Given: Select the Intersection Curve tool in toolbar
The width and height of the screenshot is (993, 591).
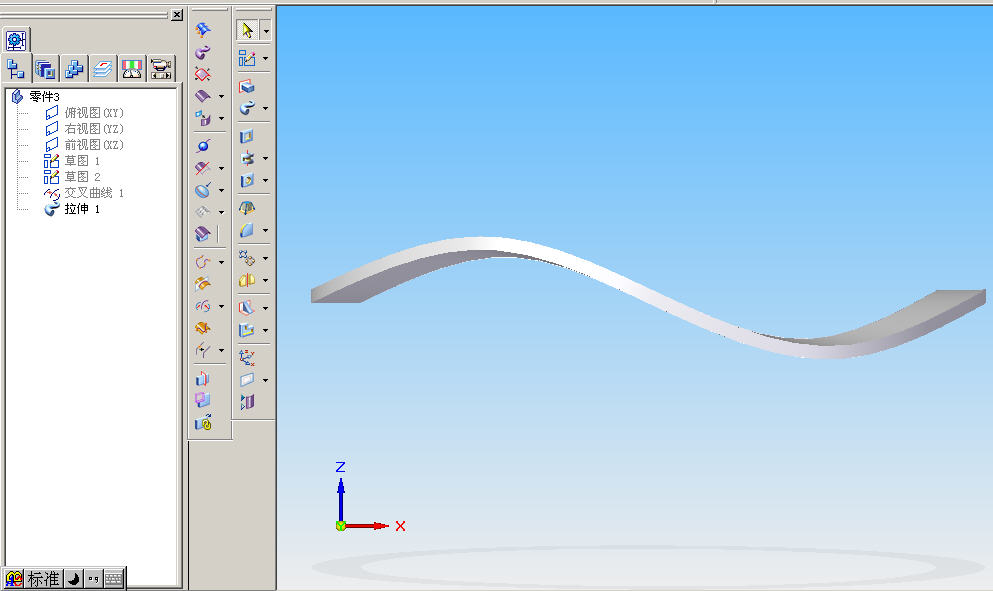Looking at the screenshot, I should [203, 307].
